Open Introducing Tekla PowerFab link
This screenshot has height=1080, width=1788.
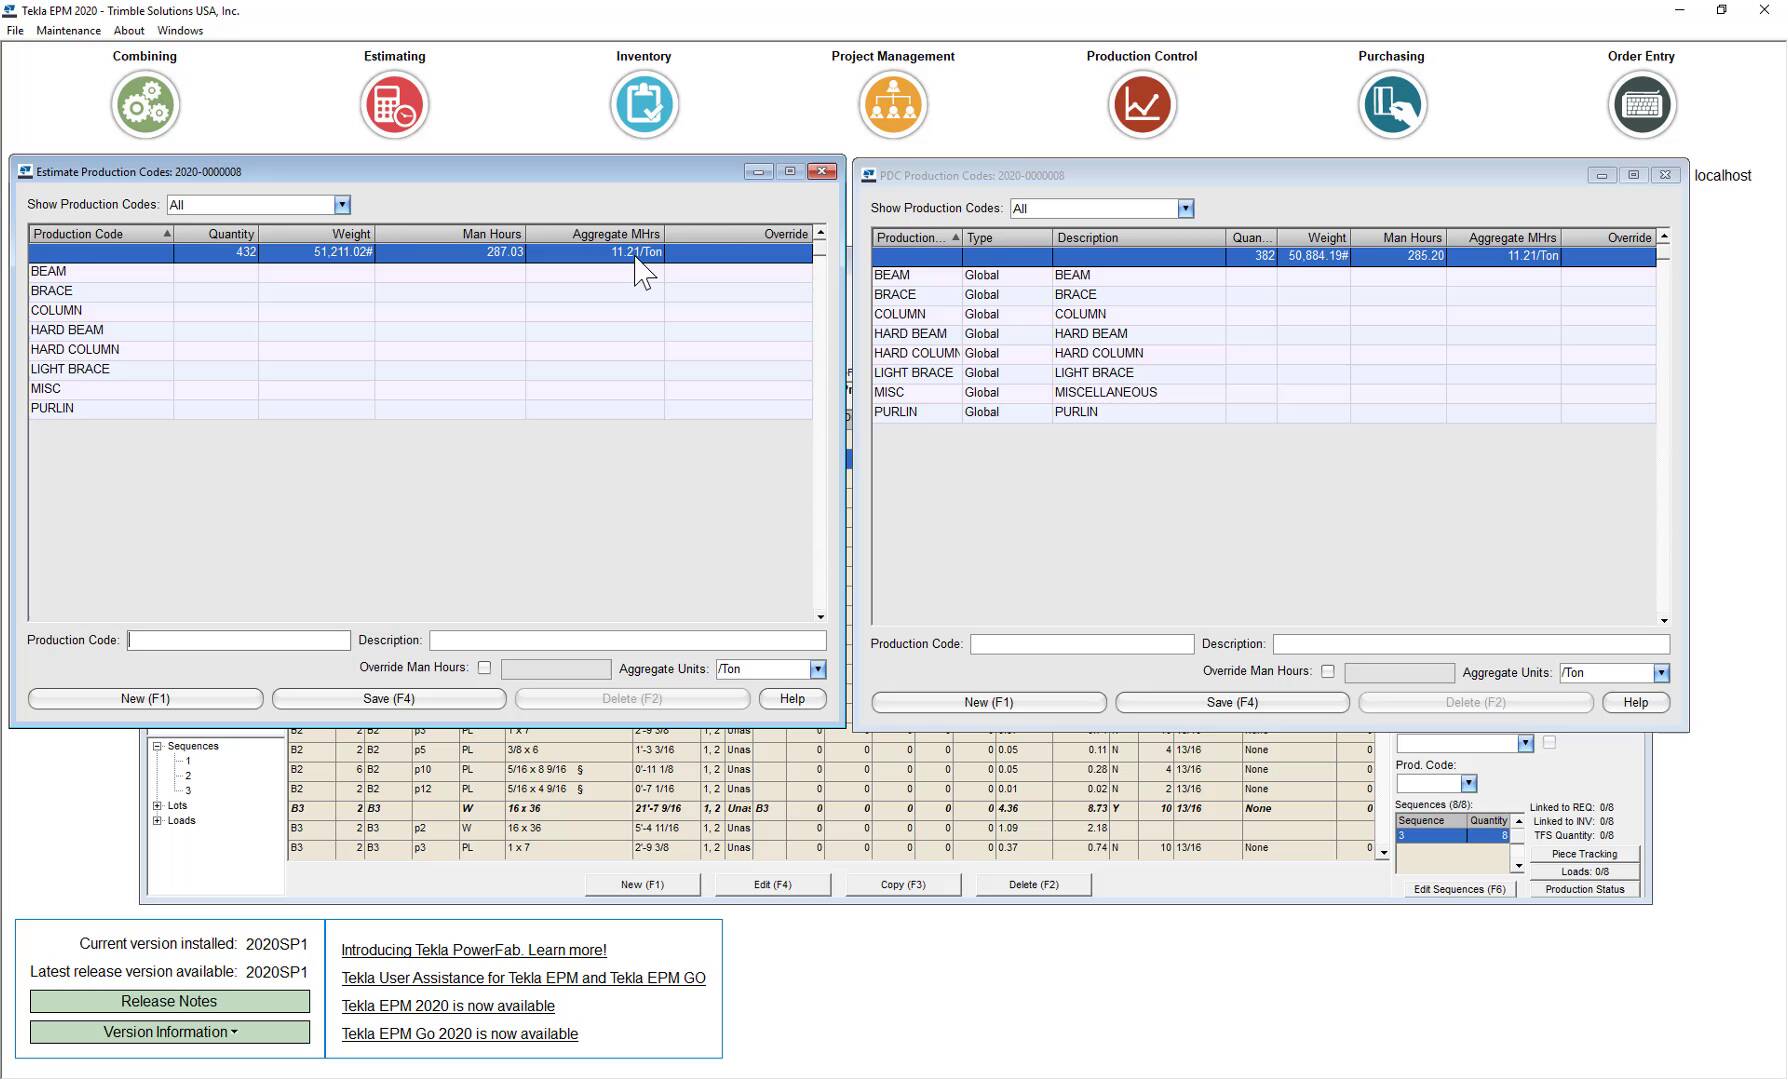[x=474, y=950]
